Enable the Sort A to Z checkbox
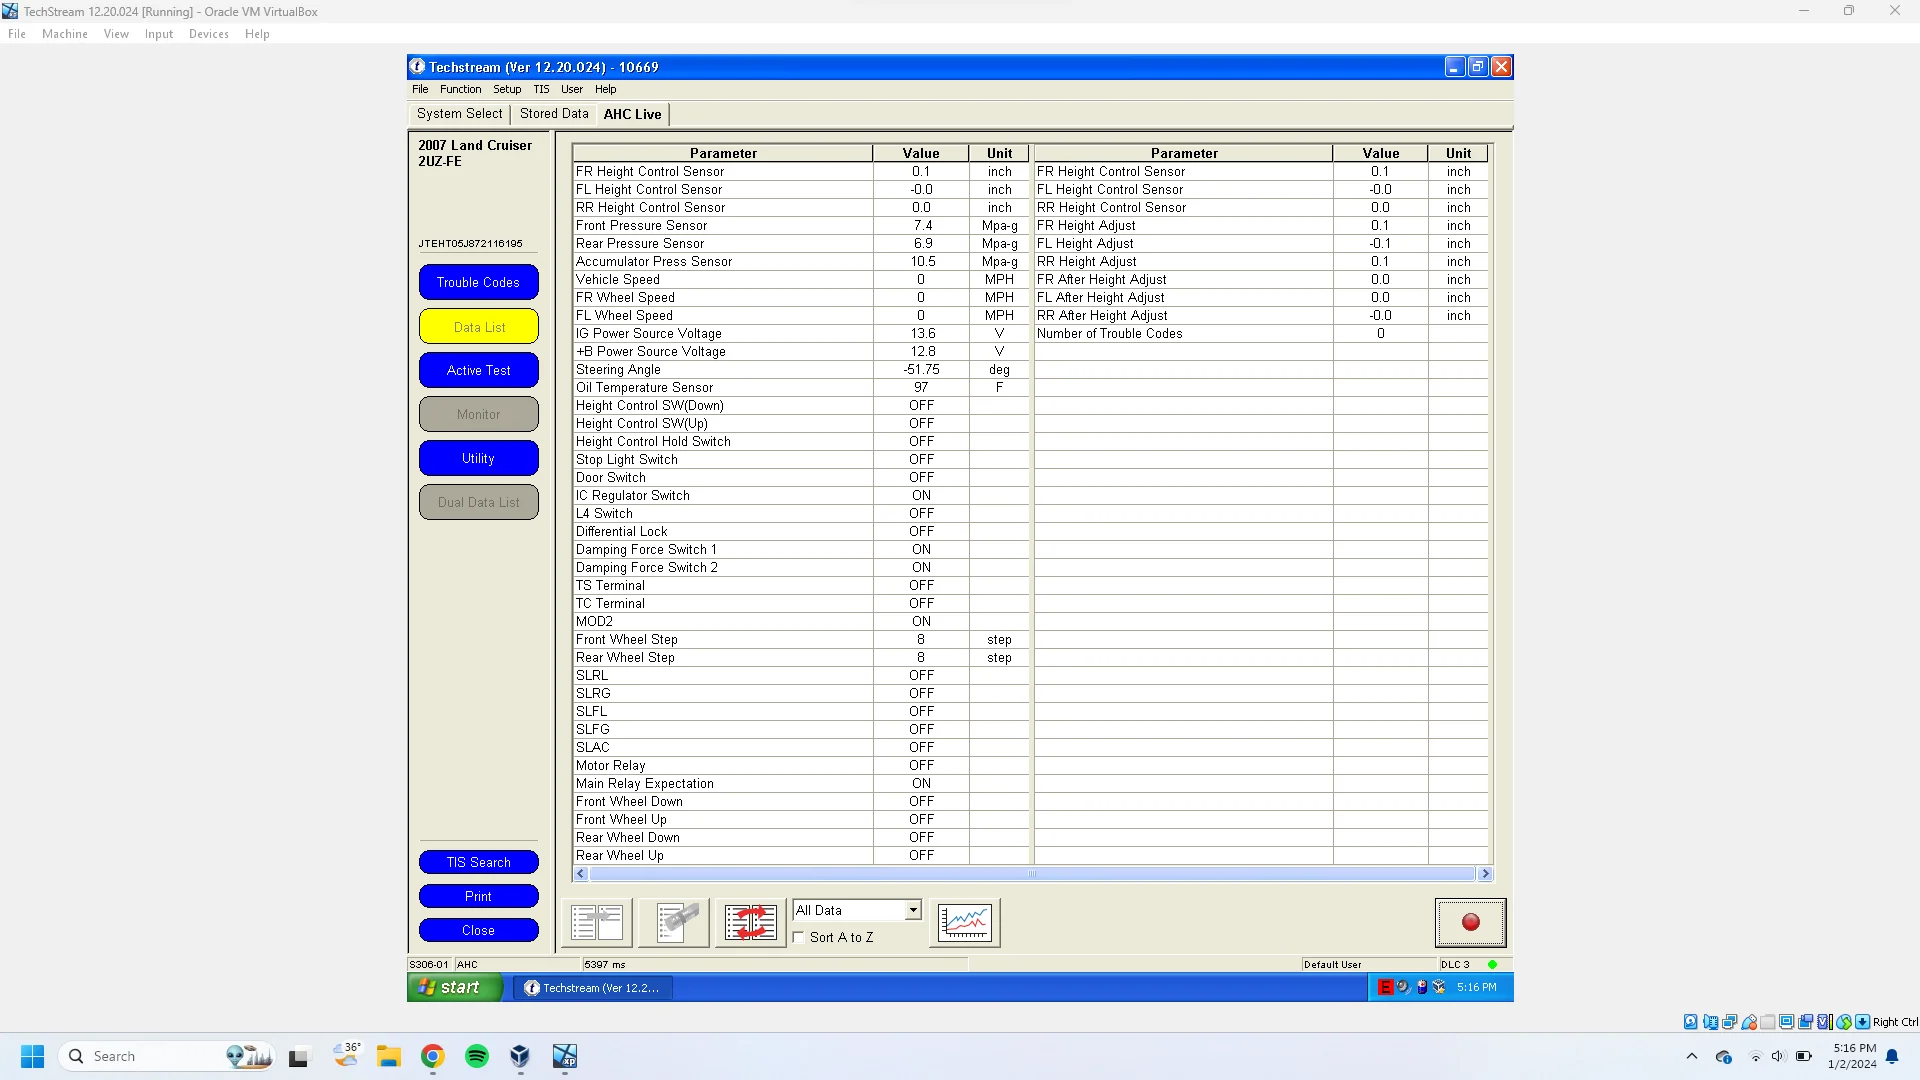Image resolution: width=1920 pixels, height=1080 pixels. pyautogui.click(x=798, y=937)
